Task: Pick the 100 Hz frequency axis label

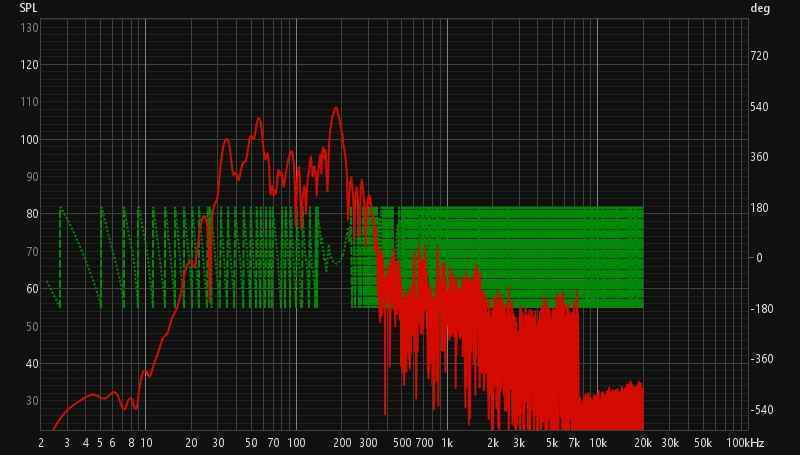Action: [296, 443]
